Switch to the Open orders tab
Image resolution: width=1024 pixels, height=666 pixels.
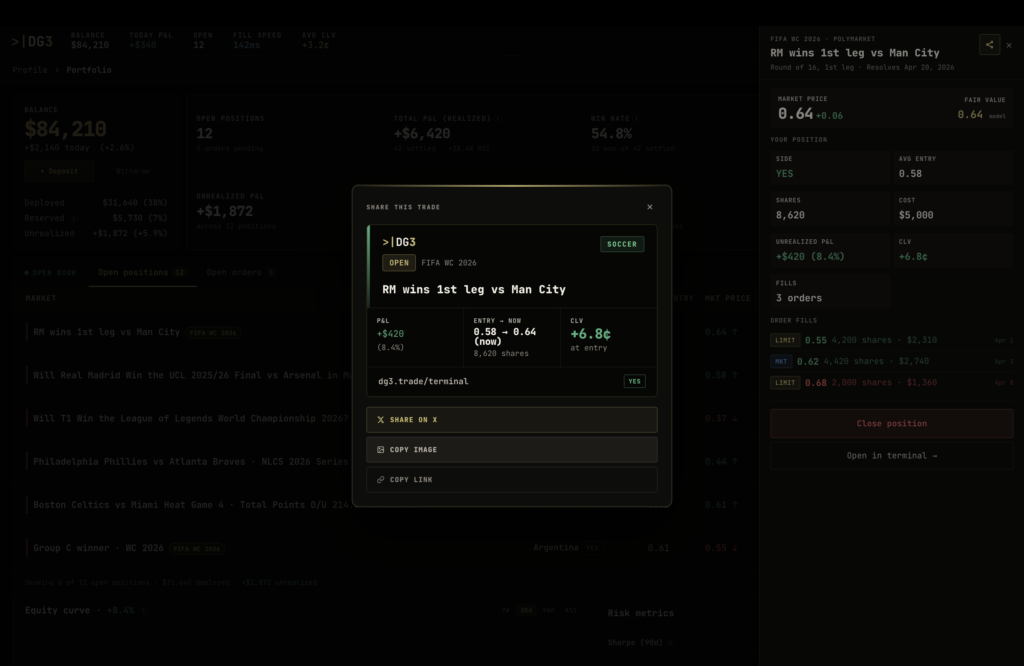240,273
